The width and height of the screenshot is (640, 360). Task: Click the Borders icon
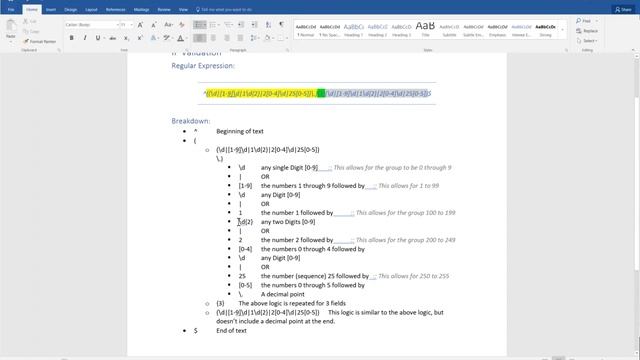coord(281,38)
